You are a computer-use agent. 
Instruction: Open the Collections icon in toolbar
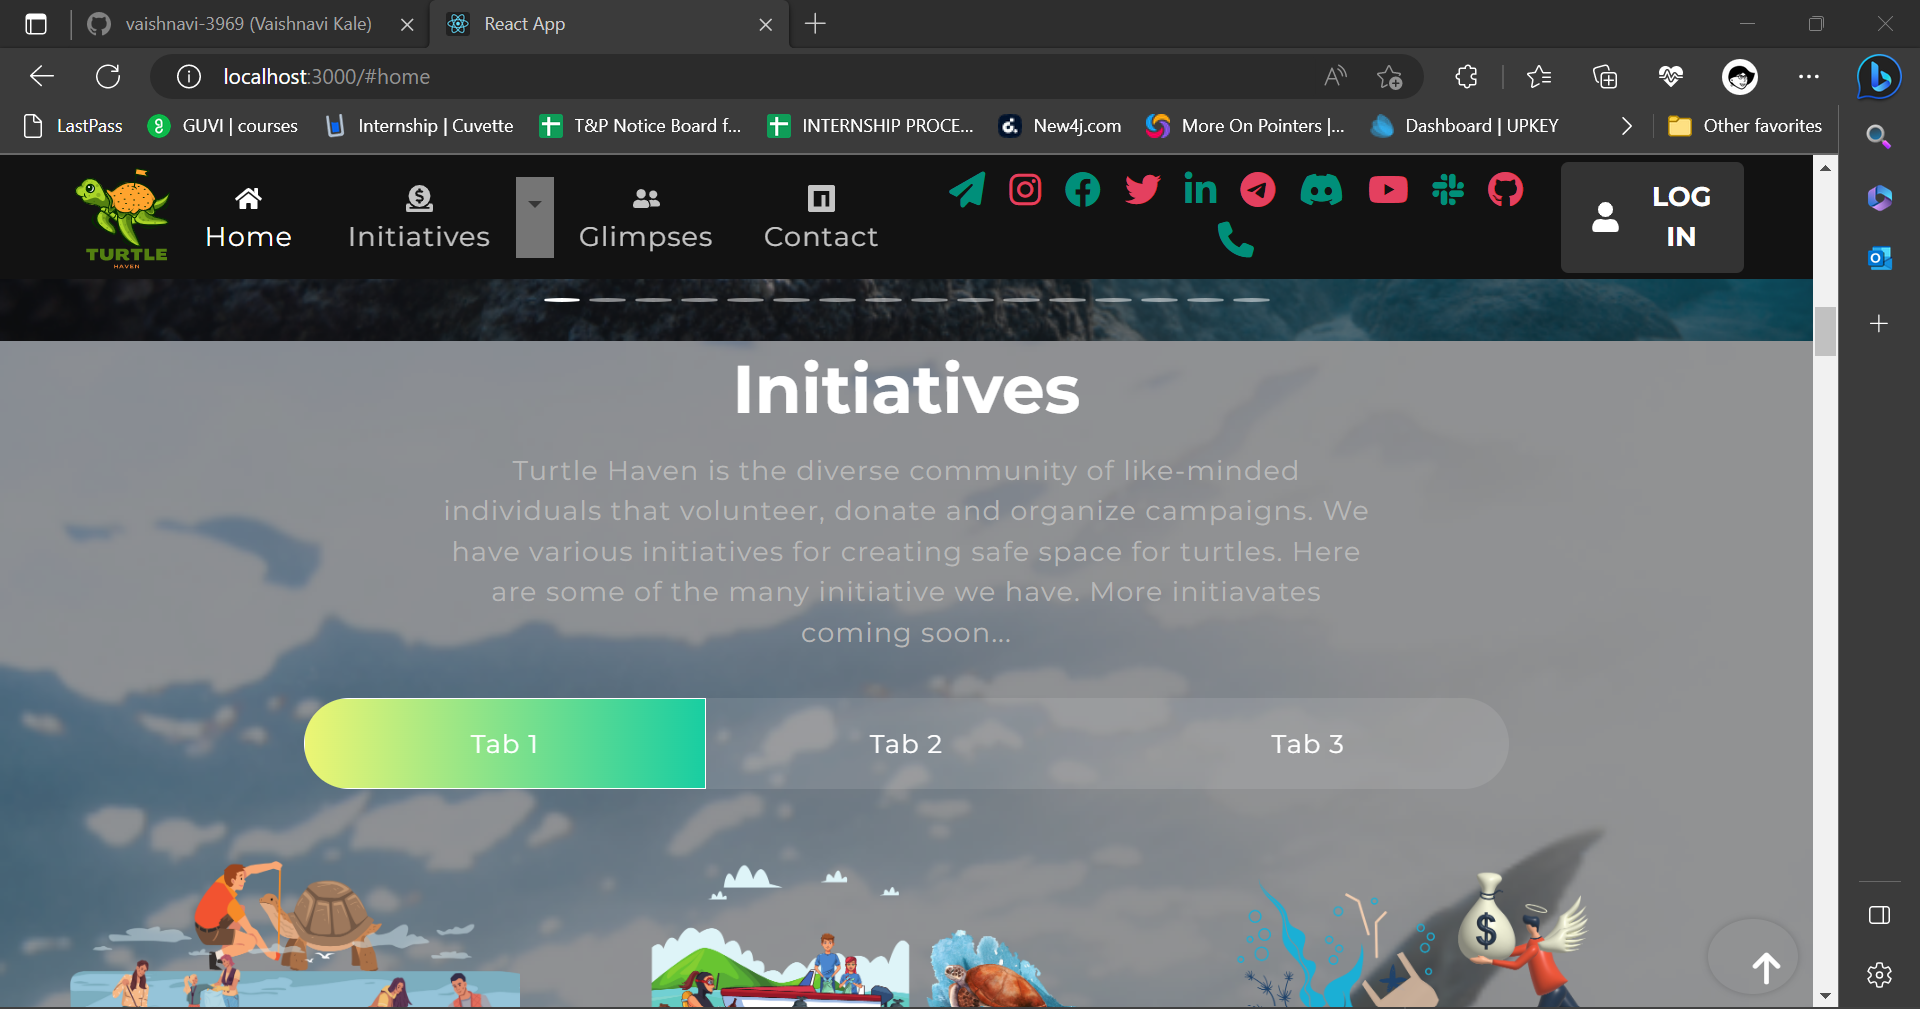[x=1605, y=76]
